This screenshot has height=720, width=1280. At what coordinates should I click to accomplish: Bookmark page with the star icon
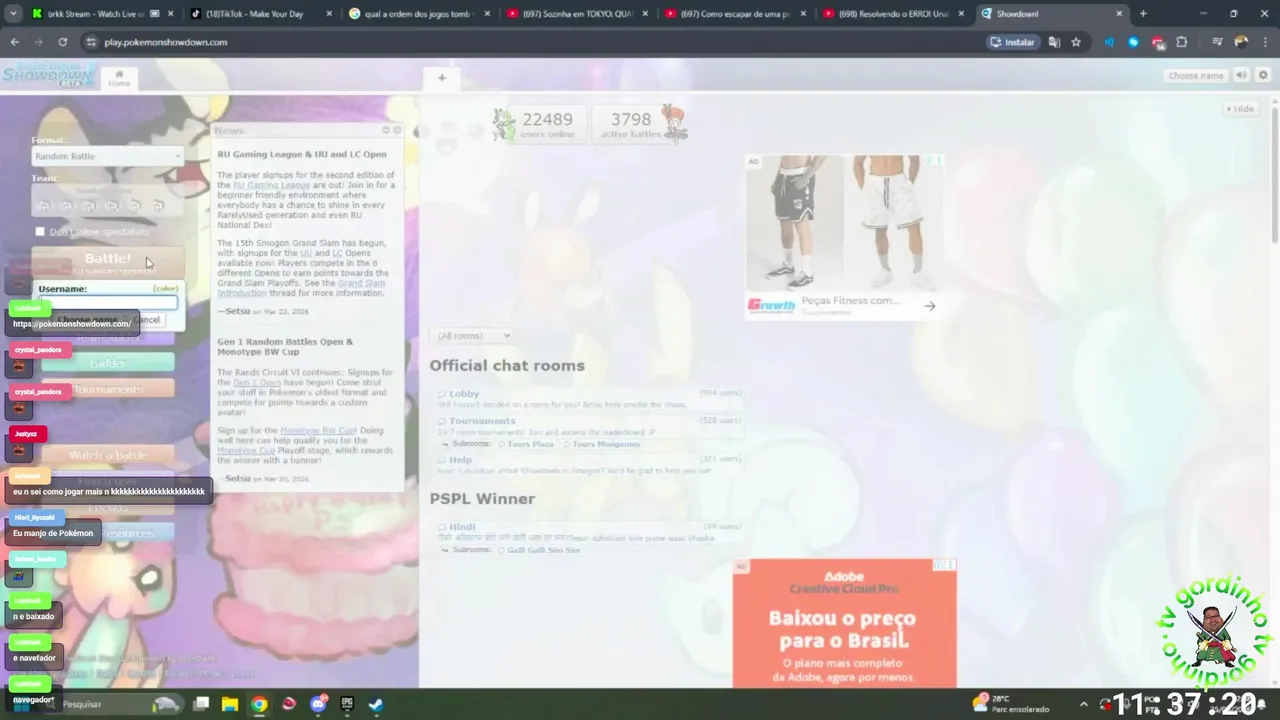1076,42
